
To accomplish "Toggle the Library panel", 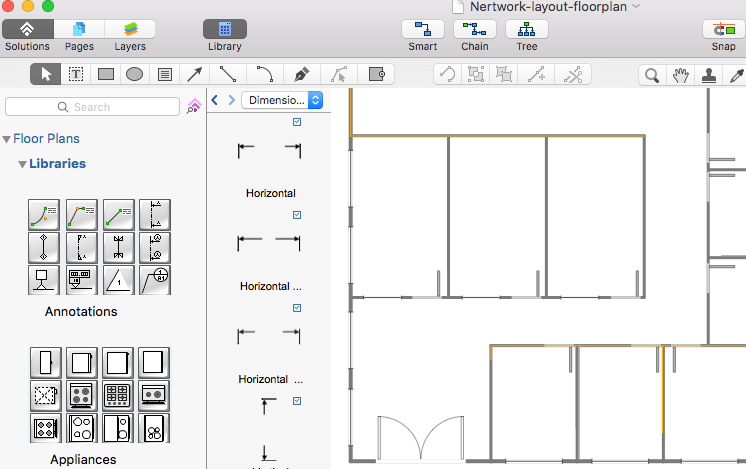I will [225, 29].
